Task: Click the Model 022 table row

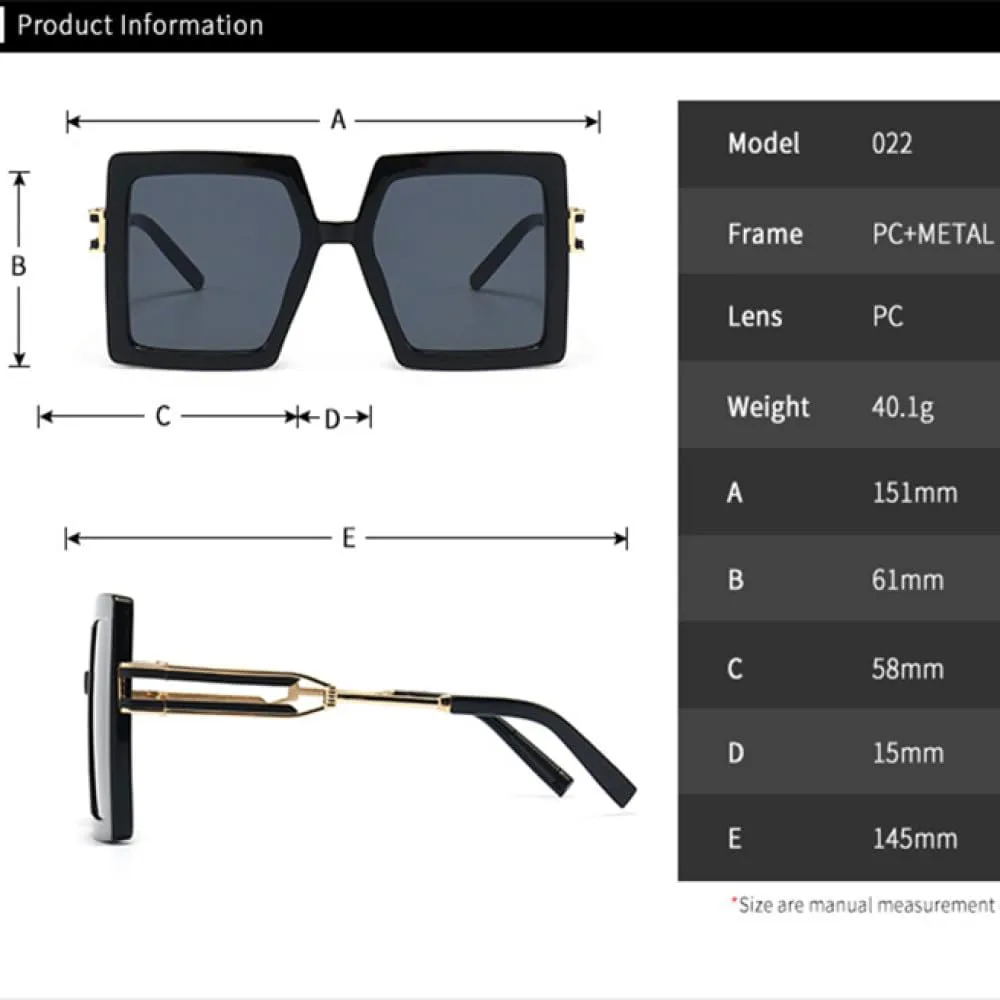Action: pyautogui.click(x=839, y=143)
